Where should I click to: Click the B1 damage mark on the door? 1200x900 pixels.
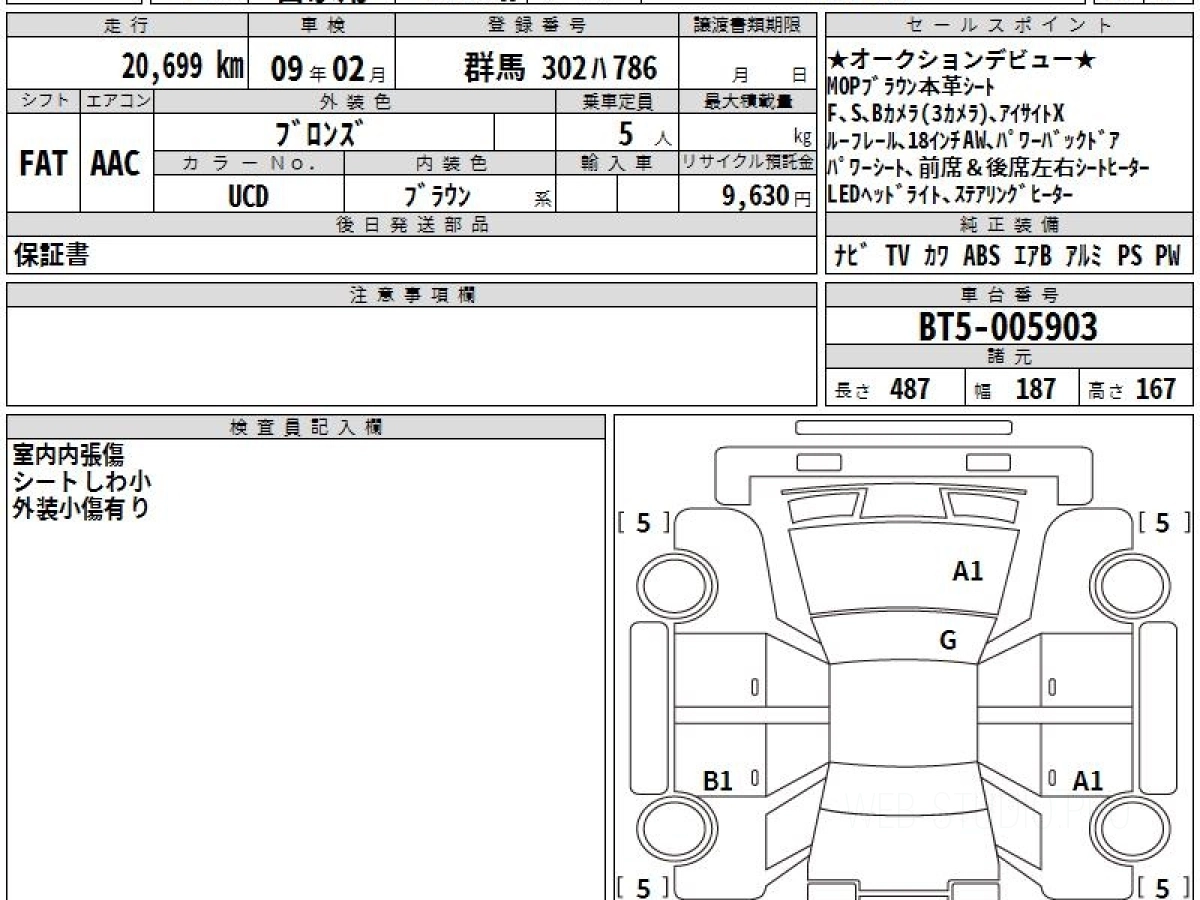[x=718, y=781]
